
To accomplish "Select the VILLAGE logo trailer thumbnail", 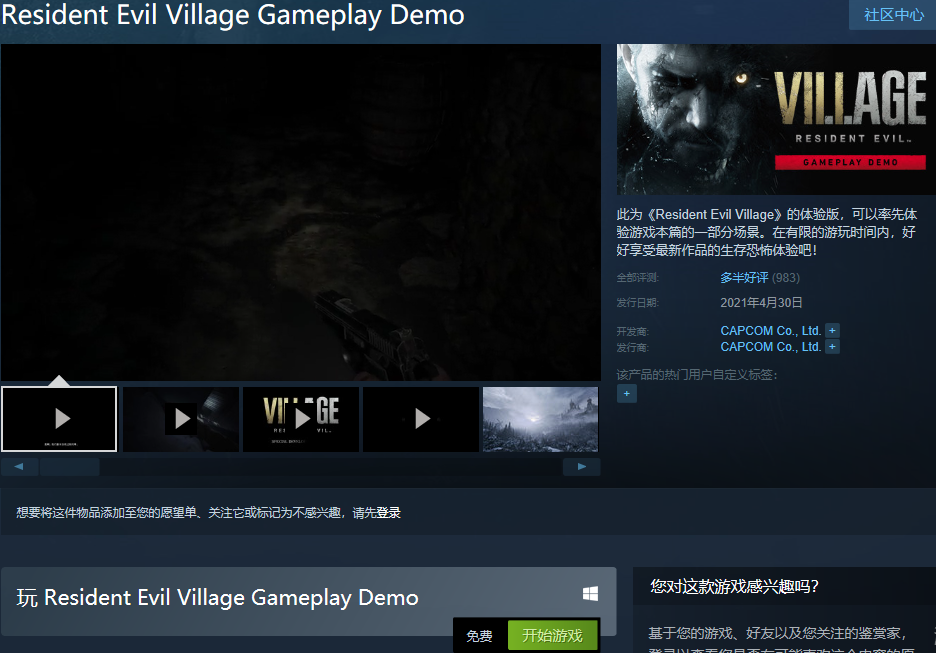I will point(301,419).
